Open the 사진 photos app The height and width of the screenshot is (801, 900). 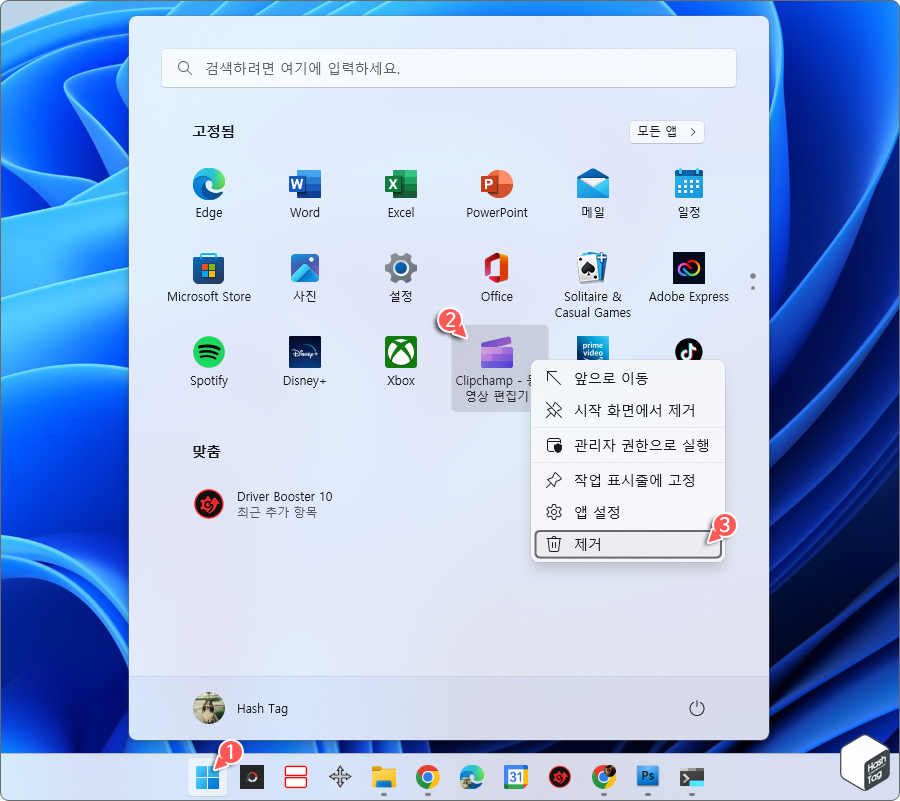tap(304, 268)
